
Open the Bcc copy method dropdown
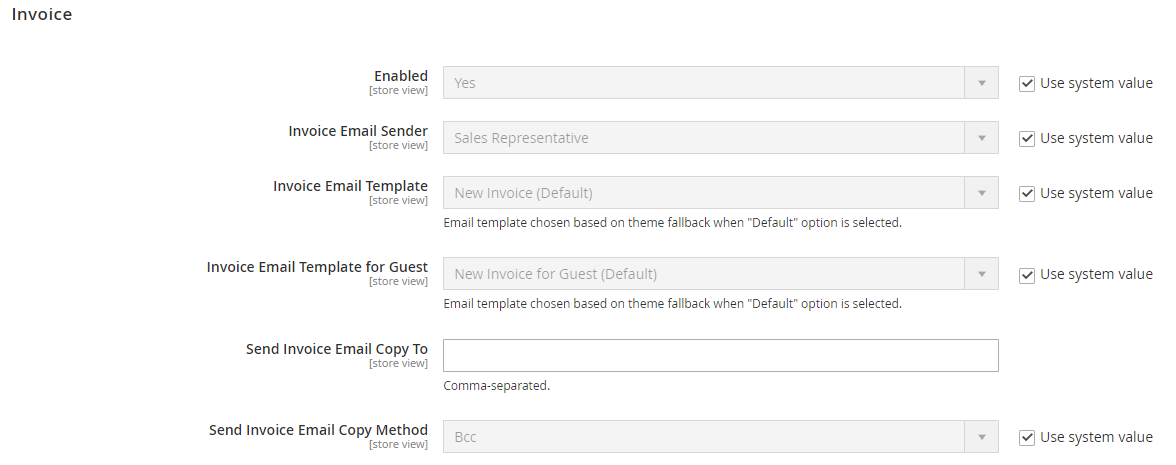point(720,436)
